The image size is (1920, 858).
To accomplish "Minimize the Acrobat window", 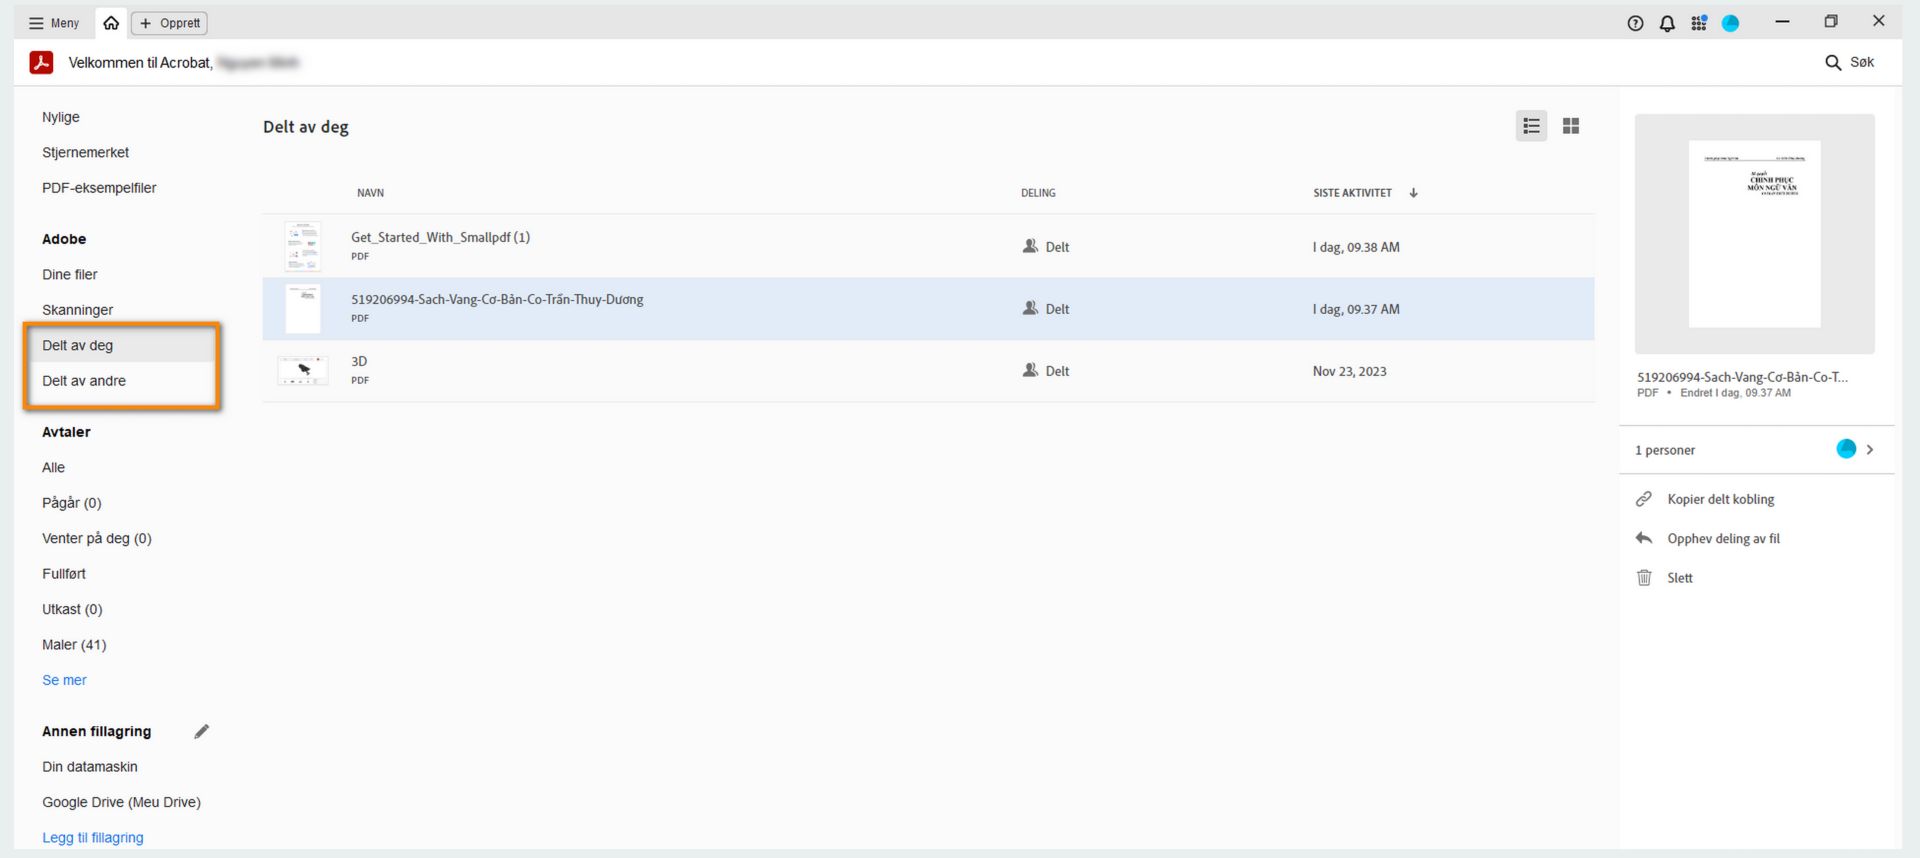I will (1782, 21).
